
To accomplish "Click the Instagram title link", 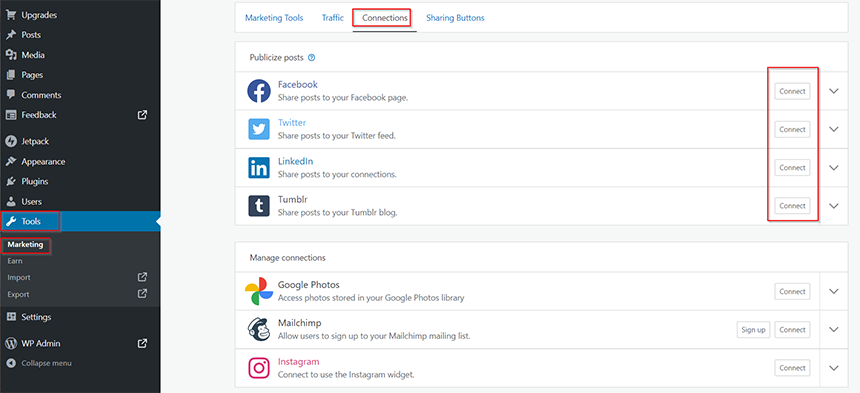I will (298, 362).
